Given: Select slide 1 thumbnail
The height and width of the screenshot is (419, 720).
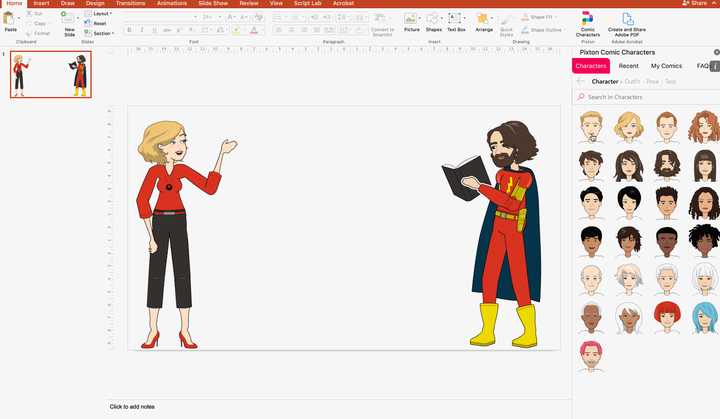Looking at the screenshot, I should pos(51,74).
